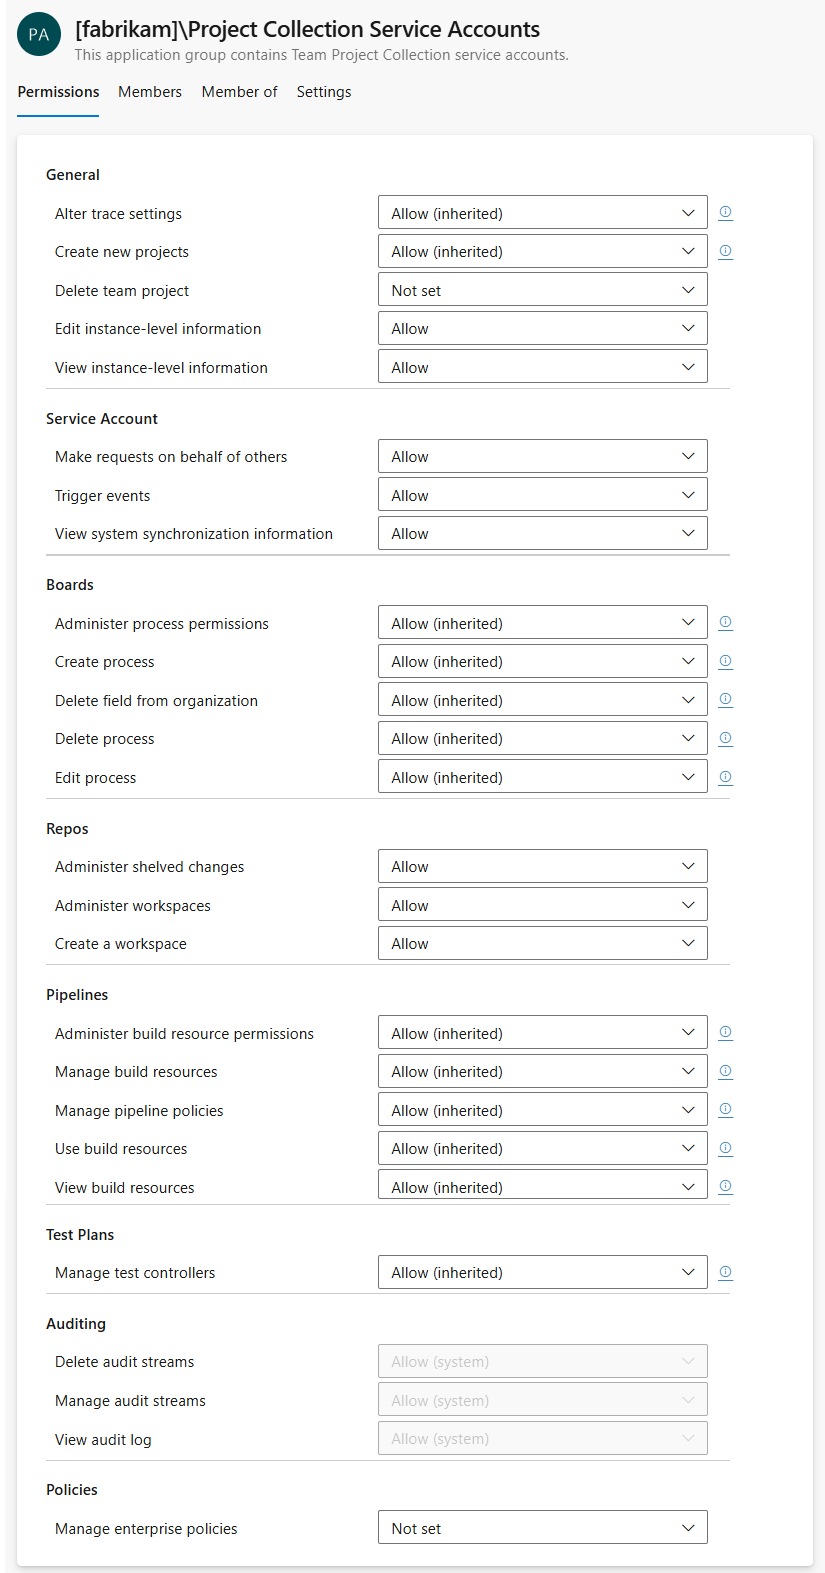Open Delete team project permission dropdown

coord(542,290)
